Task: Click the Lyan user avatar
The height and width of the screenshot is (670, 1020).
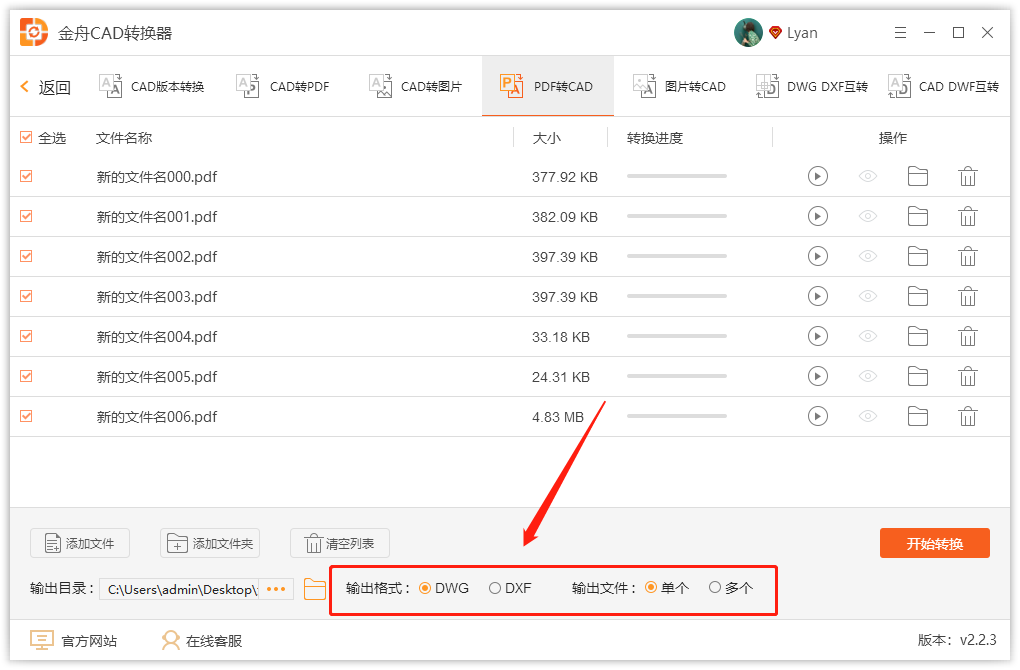Action: pyautogui.click(x=748, y=32)
